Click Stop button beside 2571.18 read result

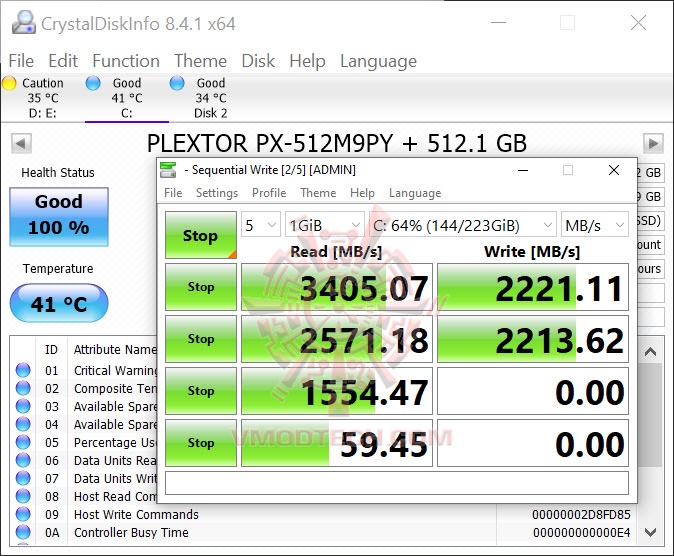tap(201, 339)
